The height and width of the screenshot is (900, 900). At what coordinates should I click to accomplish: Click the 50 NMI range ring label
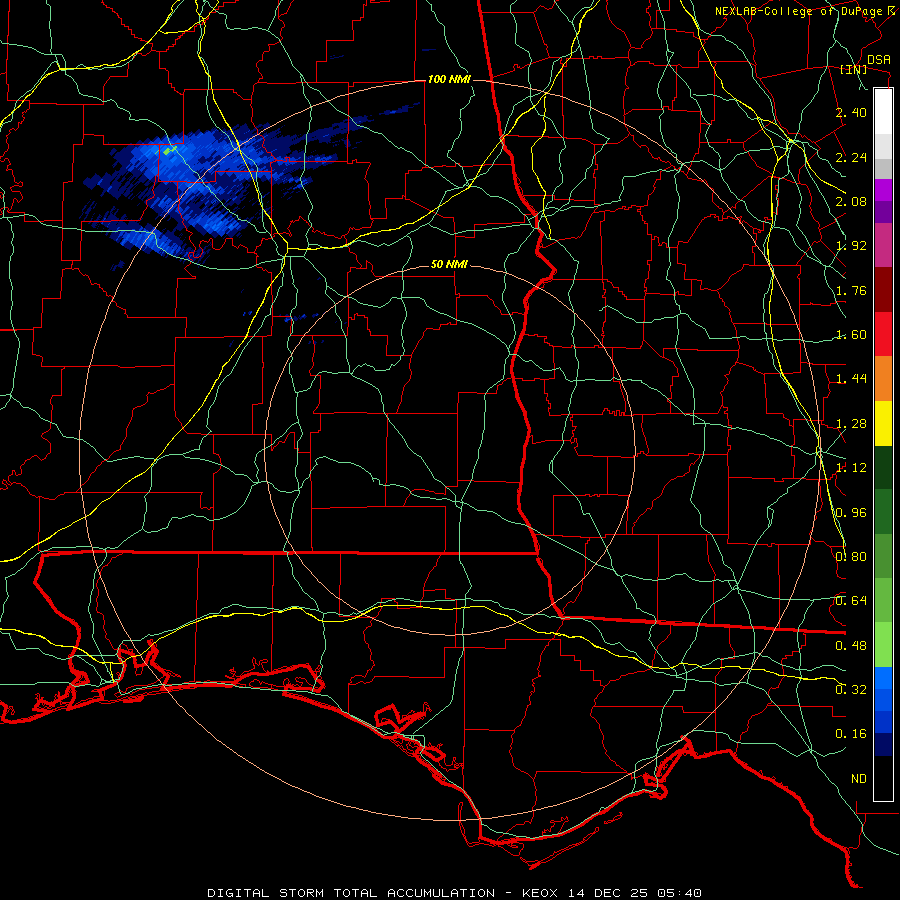(x=449, y=265)
